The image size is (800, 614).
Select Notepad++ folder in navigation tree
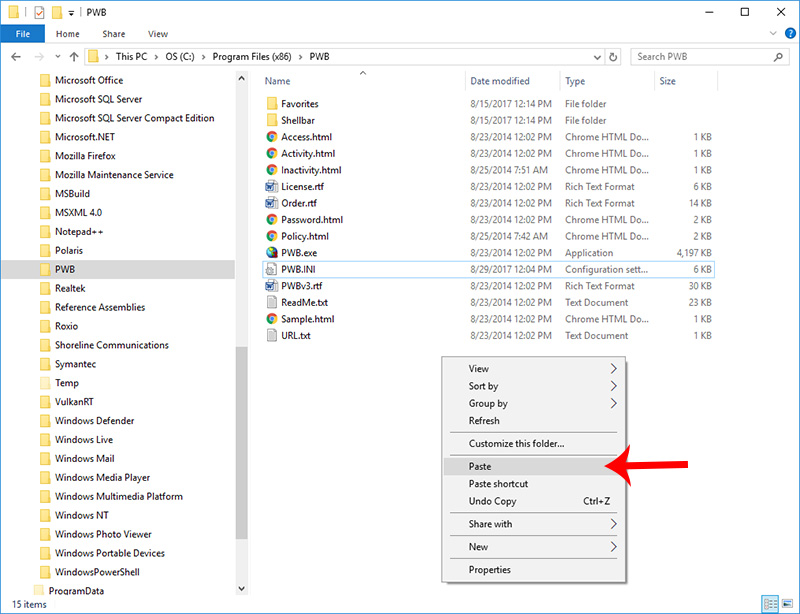tap(79, 232)
